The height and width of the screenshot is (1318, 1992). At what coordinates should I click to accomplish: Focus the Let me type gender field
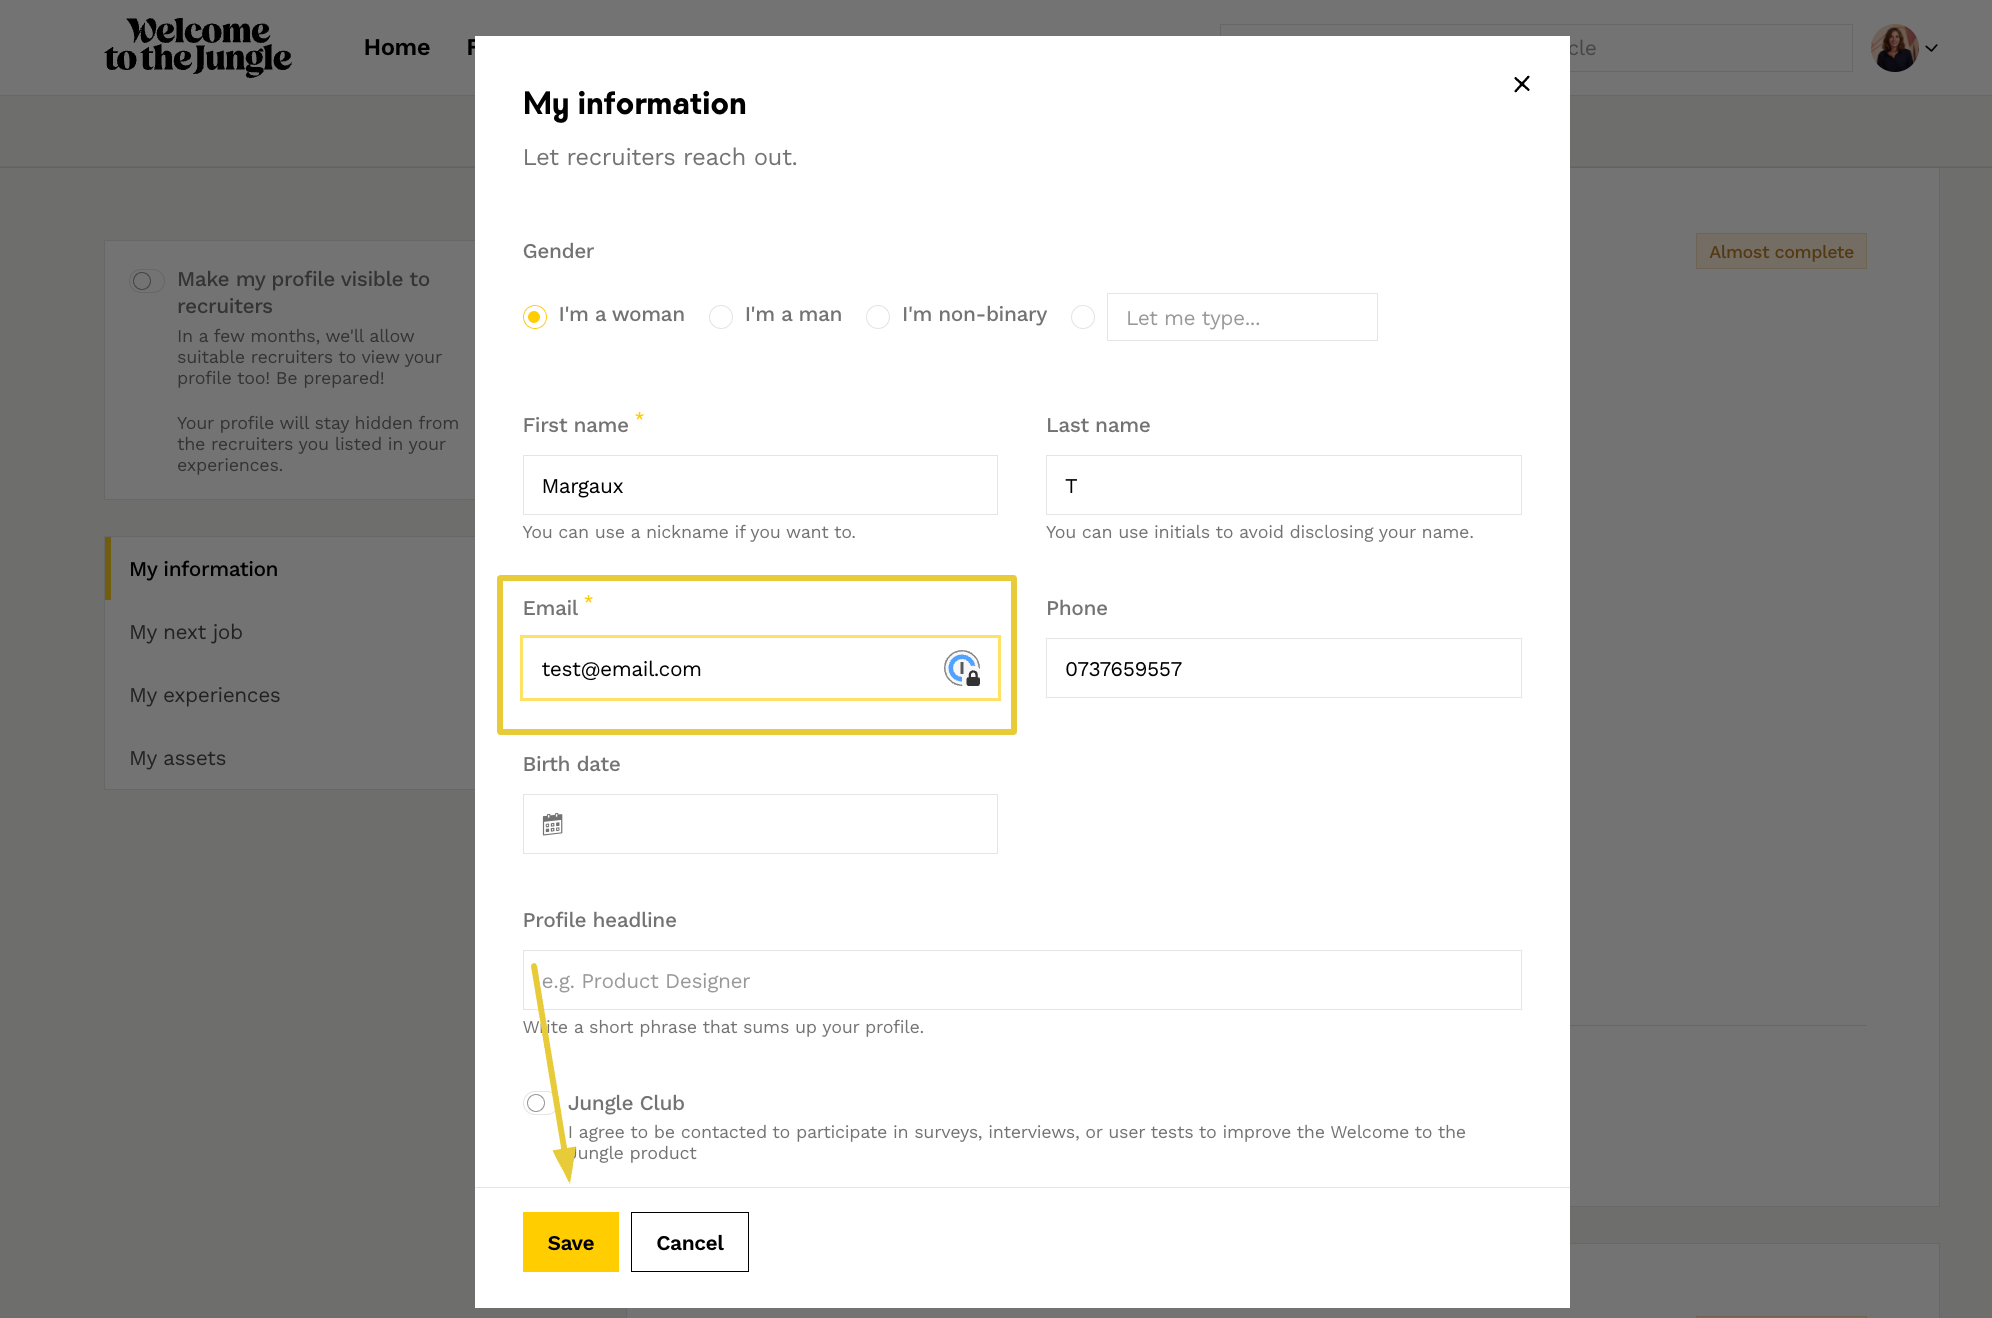pos(1241,317)
